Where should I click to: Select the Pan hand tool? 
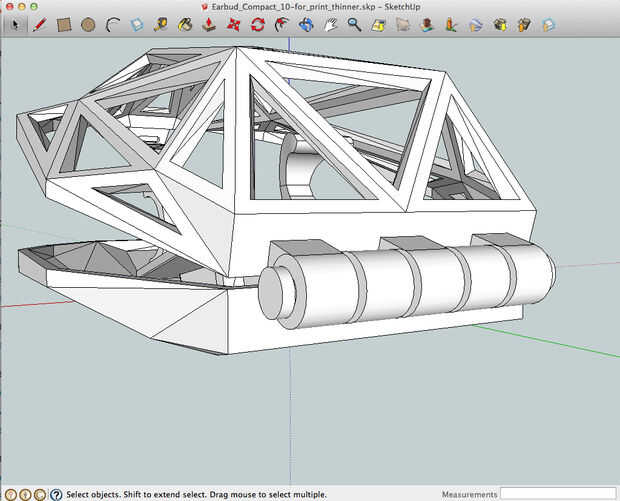pyautogui.click(x=331, y=24)
